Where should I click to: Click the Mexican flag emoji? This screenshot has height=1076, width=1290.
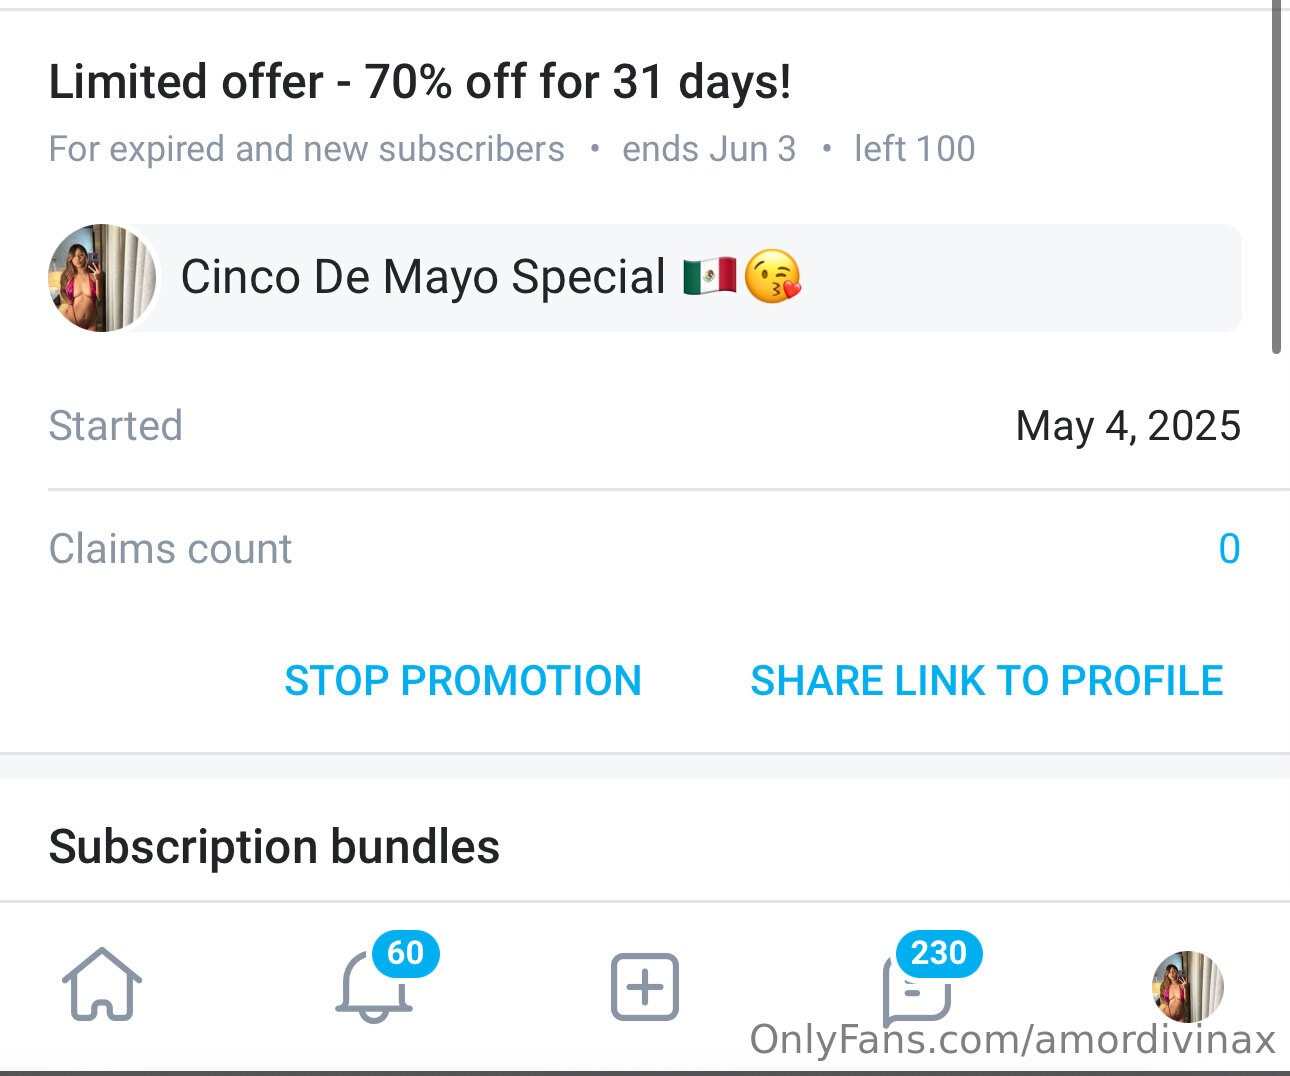[x=710, y=277]
